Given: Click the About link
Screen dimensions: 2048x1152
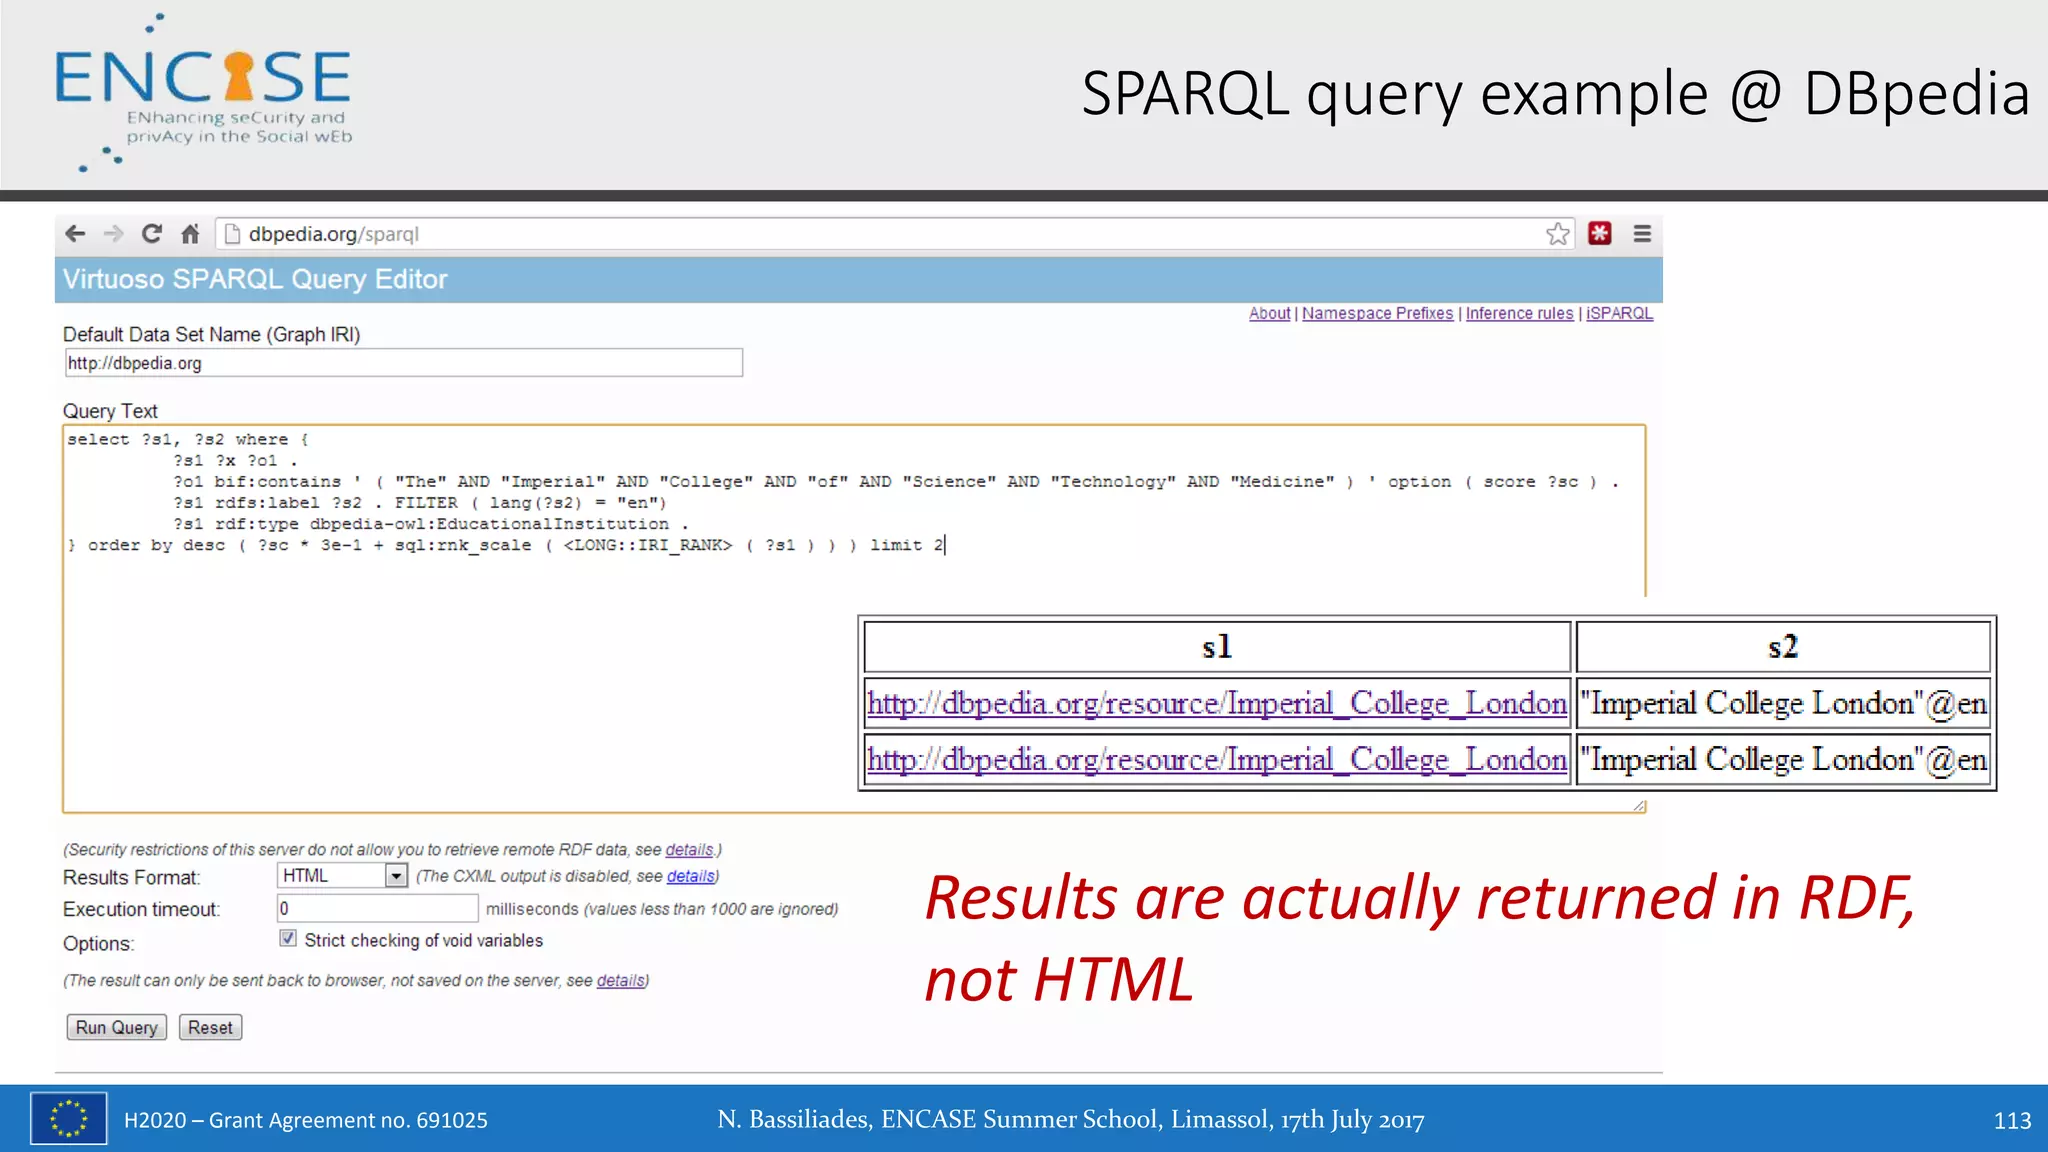Looking at the screenshot, I should [x=1269, y=313].
